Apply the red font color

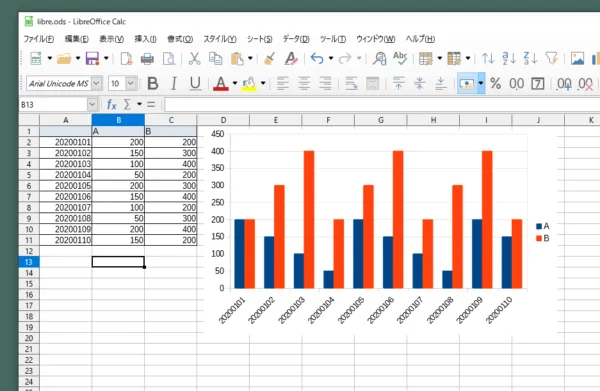[x=221, y=83]
